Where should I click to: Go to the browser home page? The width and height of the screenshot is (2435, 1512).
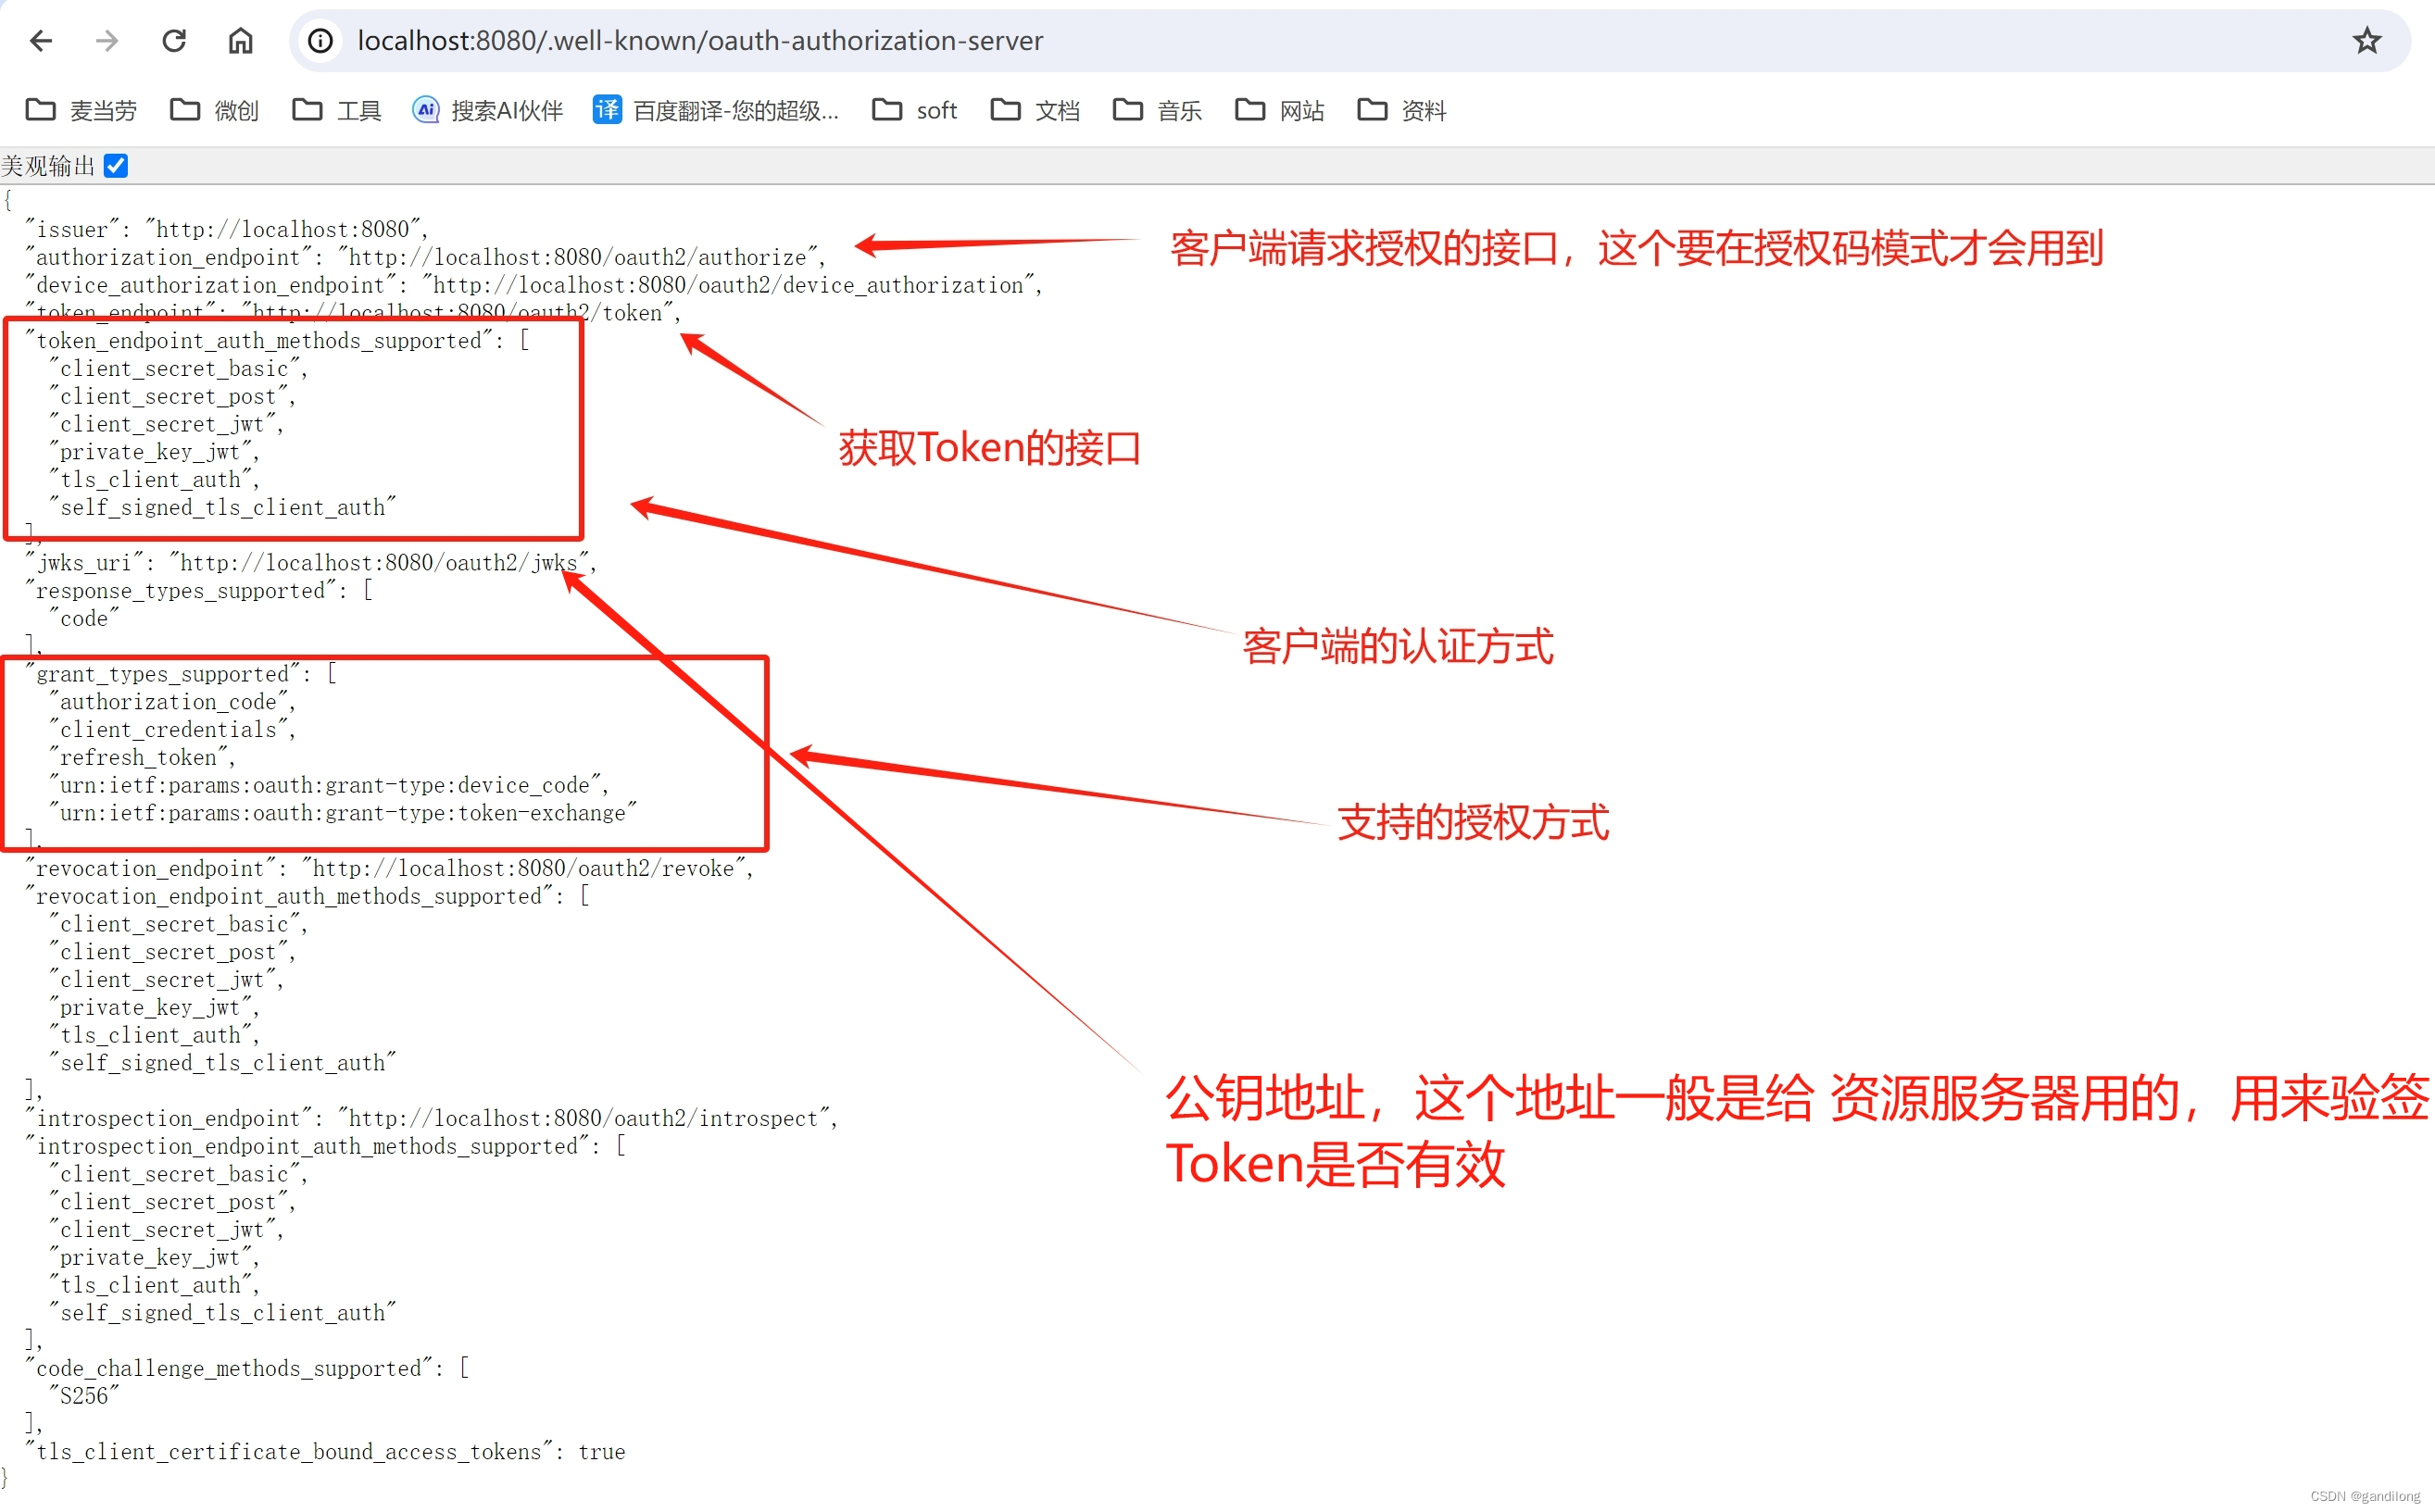[x=241, y=41]
